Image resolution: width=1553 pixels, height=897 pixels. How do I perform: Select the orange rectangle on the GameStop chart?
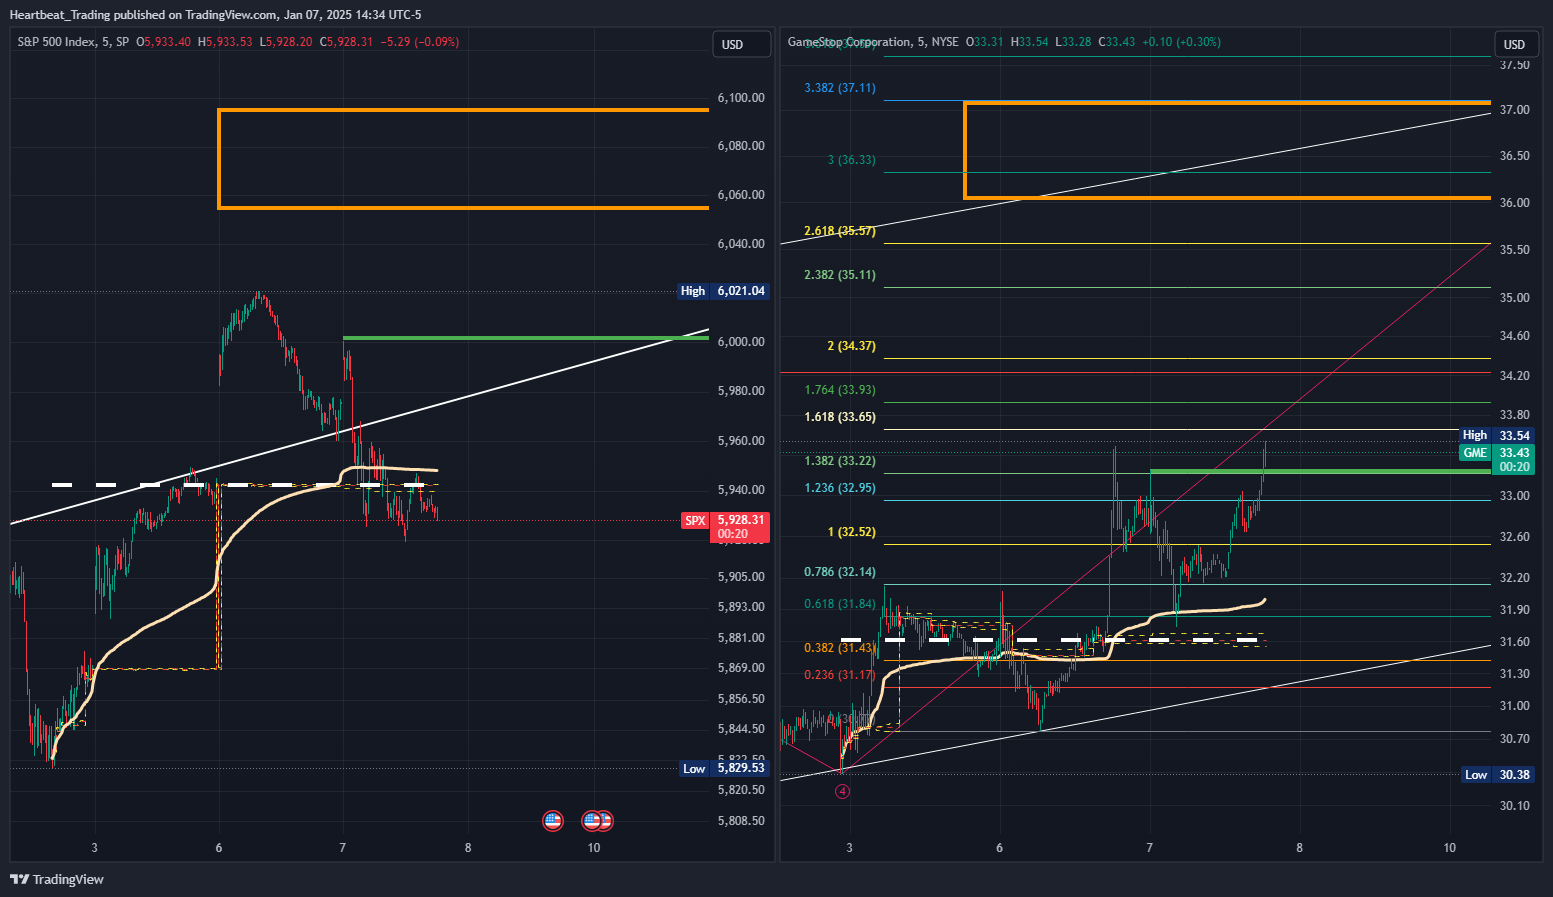click(x=1227, y=150)
